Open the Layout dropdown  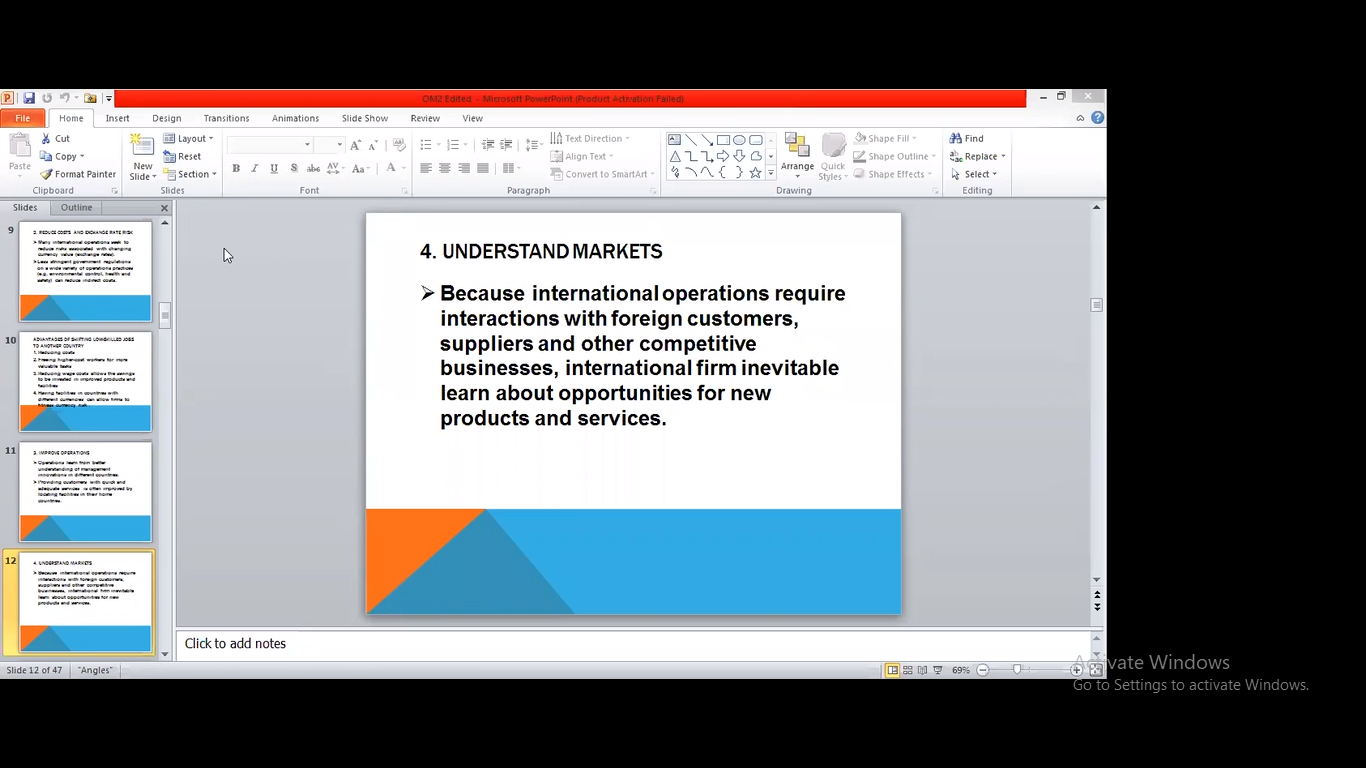[188, 138]
